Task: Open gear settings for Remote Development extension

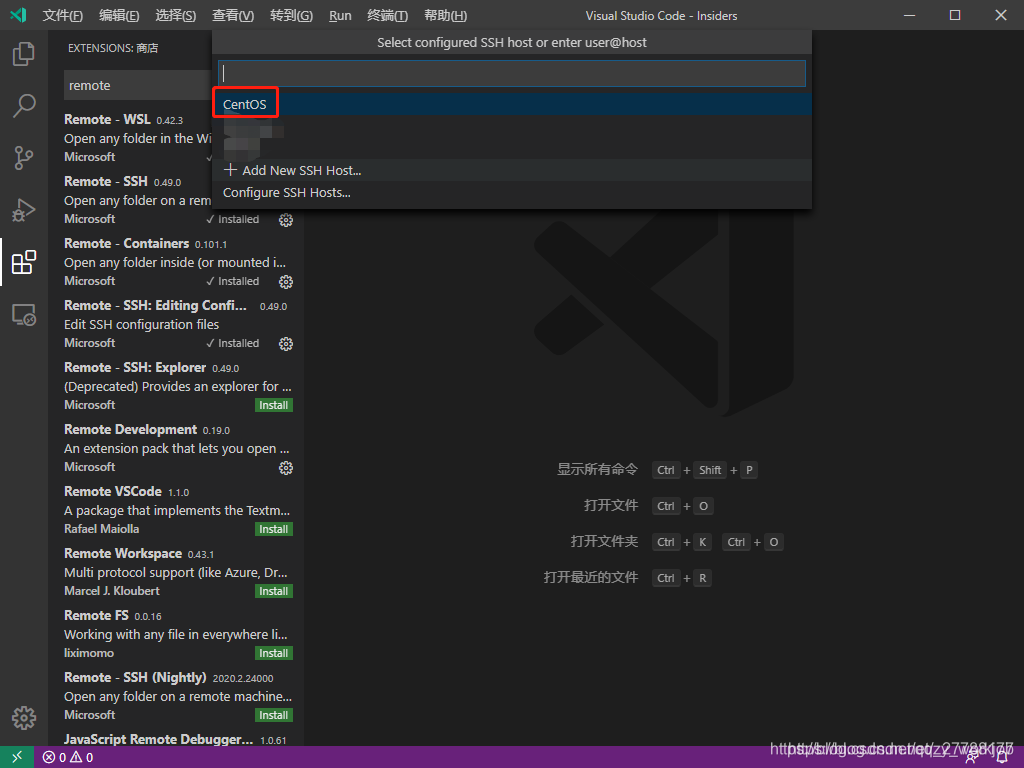Action: tap(286, 468)
